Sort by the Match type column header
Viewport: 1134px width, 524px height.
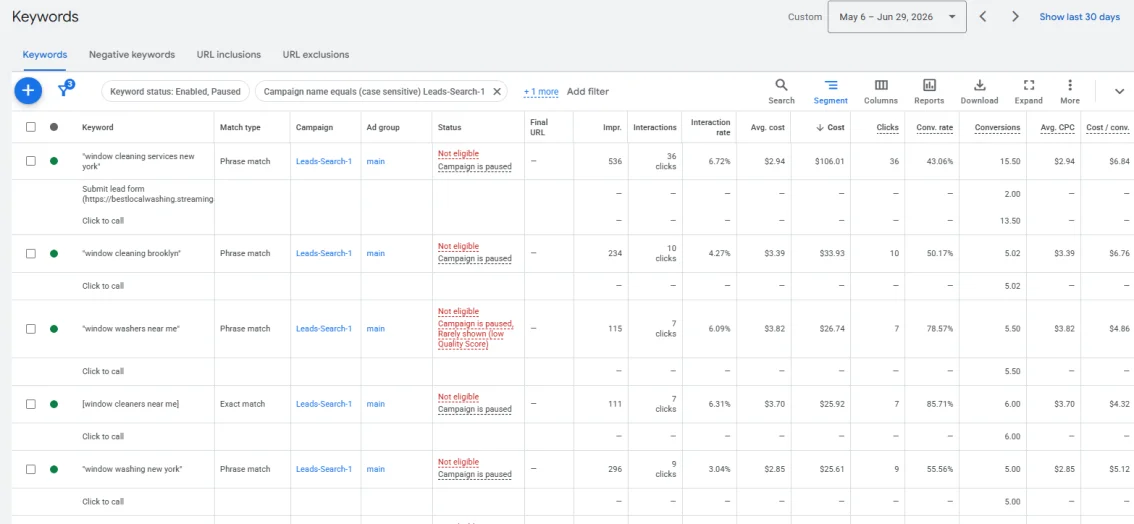[240, 127]
